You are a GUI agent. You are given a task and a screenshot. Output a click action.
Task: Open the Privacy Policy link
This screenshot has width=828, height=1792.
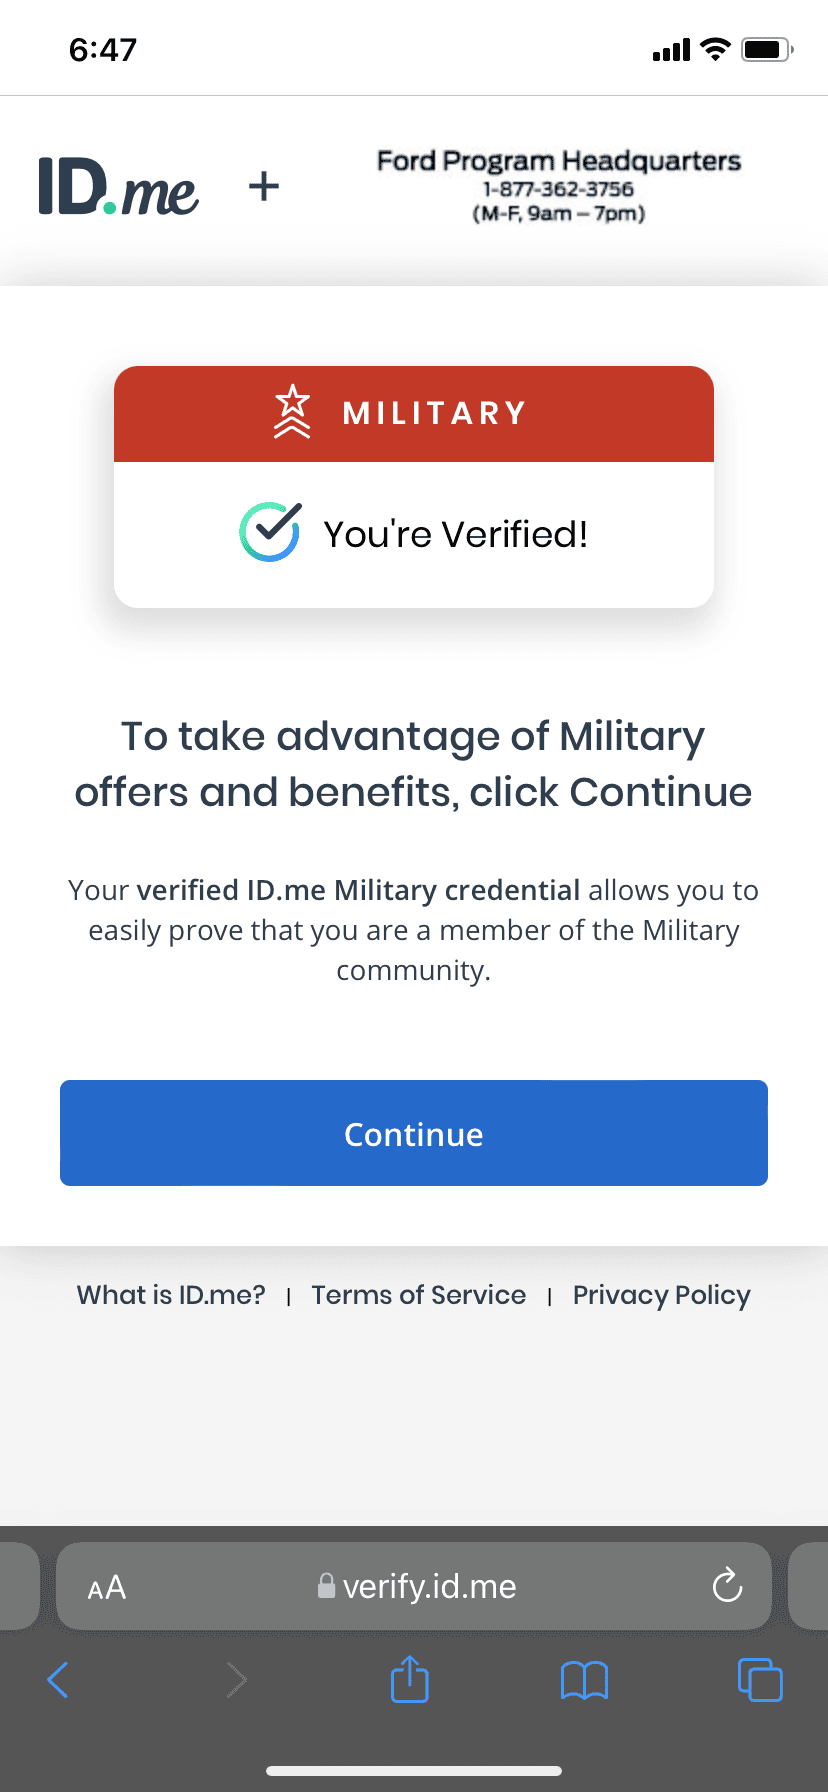662,1295
